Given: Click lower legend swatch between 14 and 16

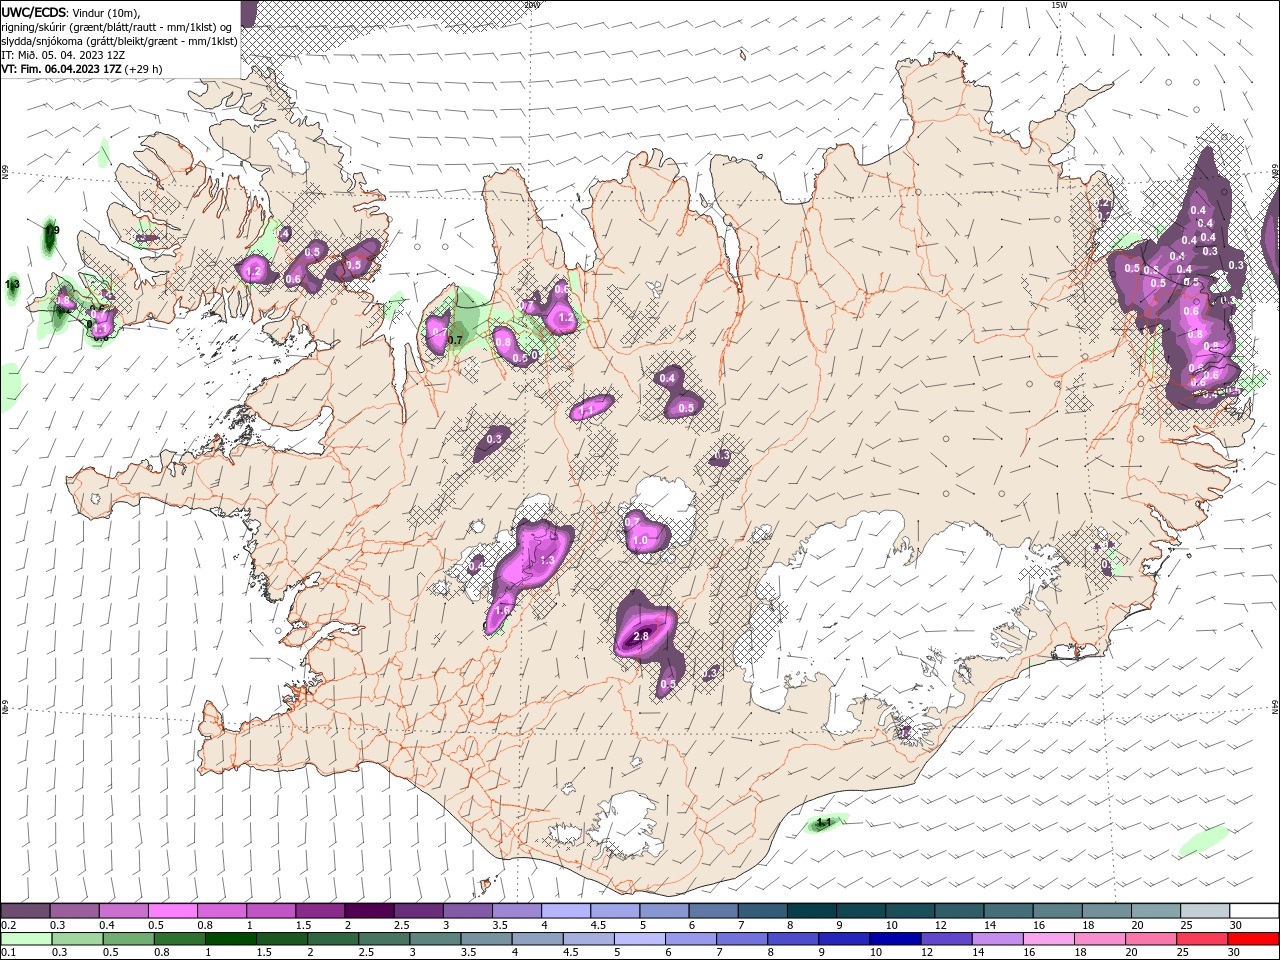Looking at the screenshot, I should pyautogui.click(x=998, y=939).
